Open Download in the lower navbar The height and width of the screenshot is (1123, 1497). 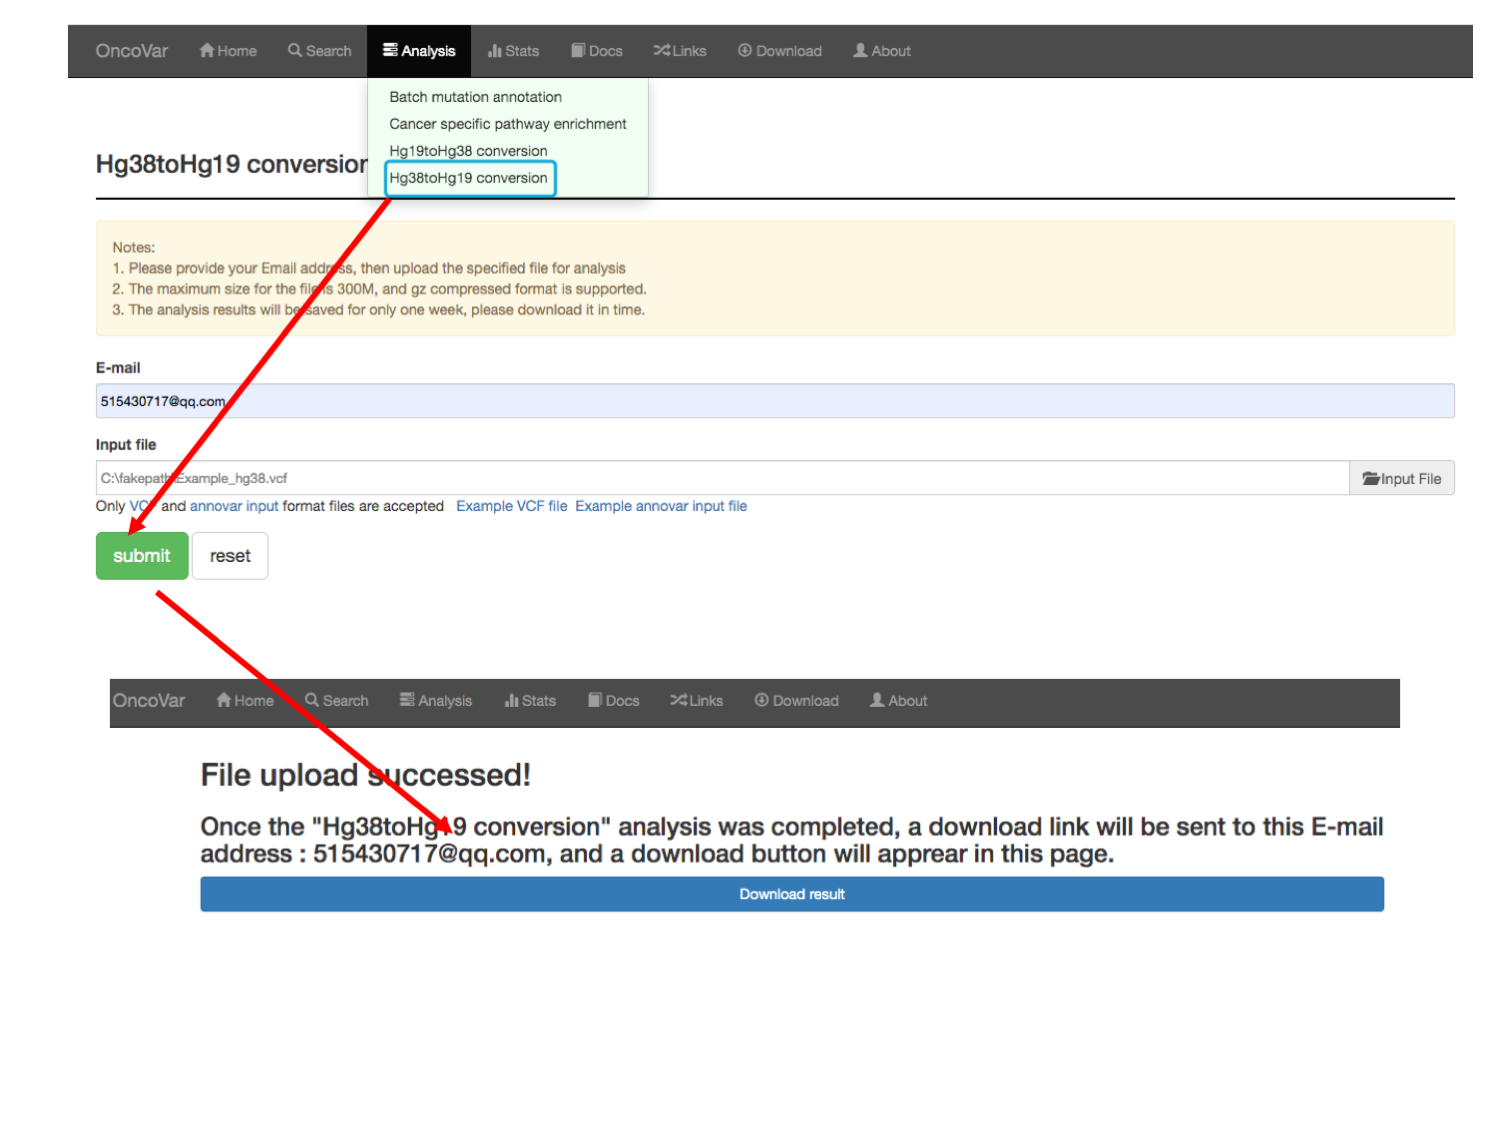coord(796,701)
